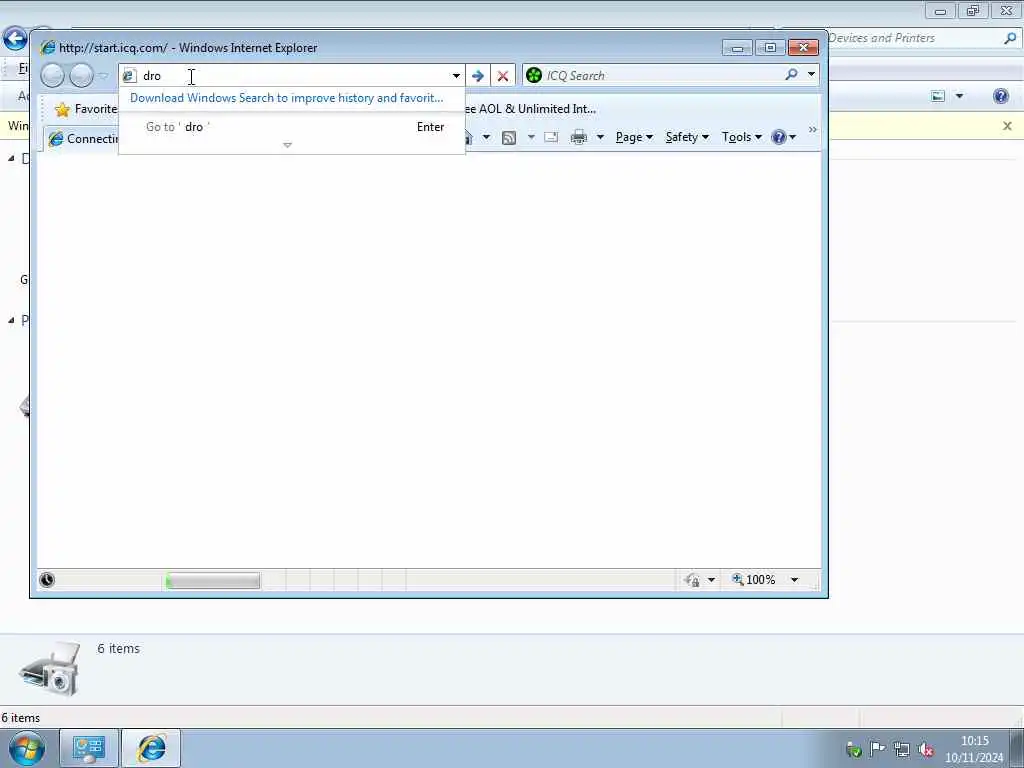Click the Show desktop button

[x=1017, y=748]
